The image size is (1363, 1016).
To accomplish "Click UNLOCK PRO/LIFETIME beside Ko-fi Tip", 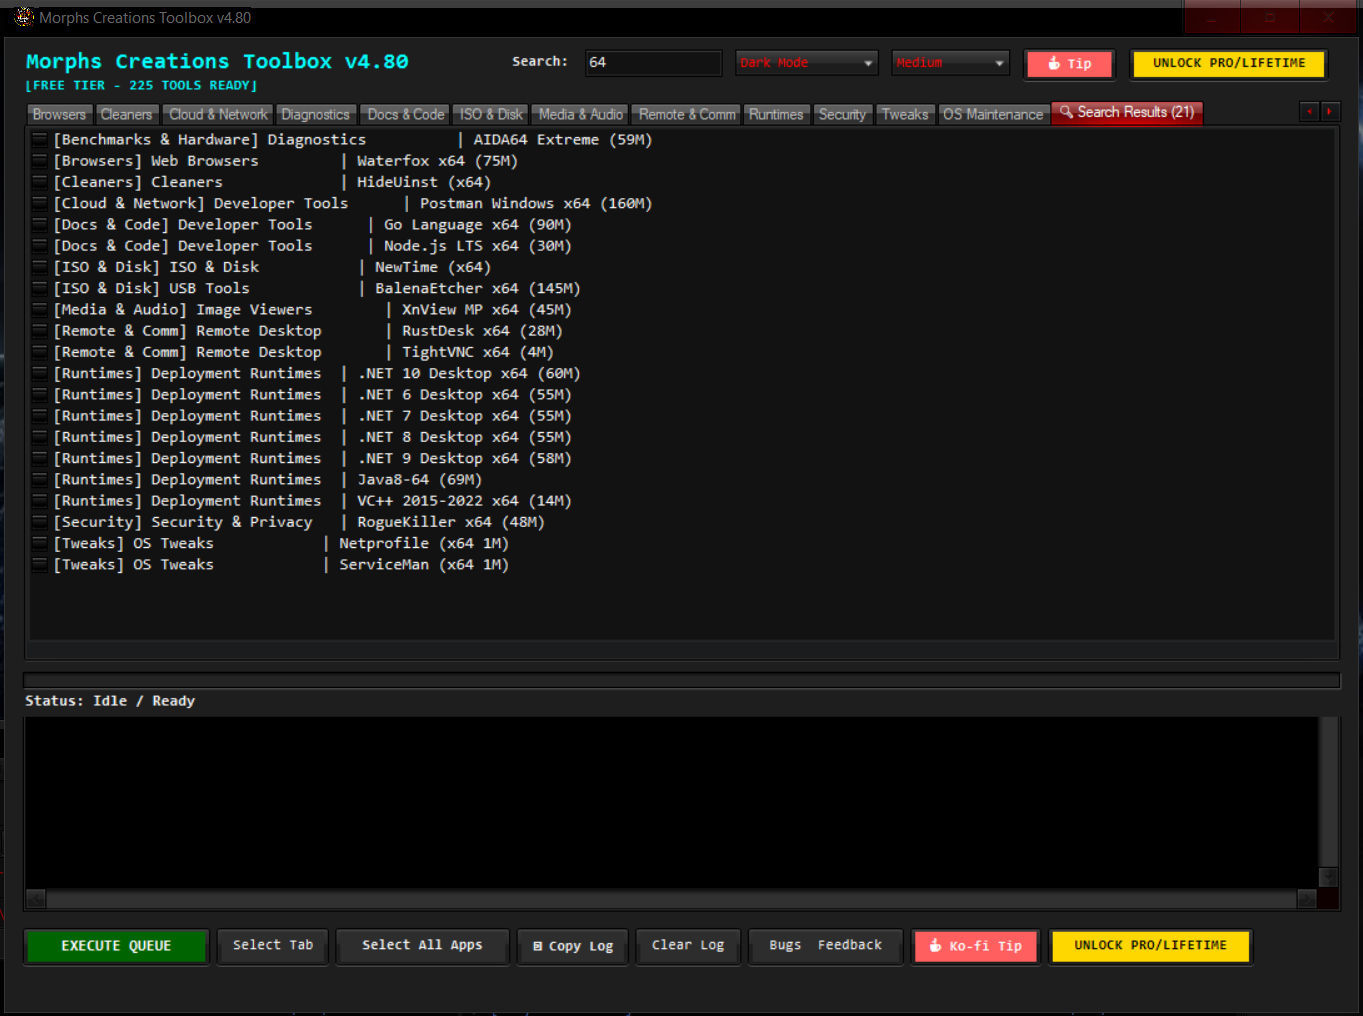I will coord(1150,946).
